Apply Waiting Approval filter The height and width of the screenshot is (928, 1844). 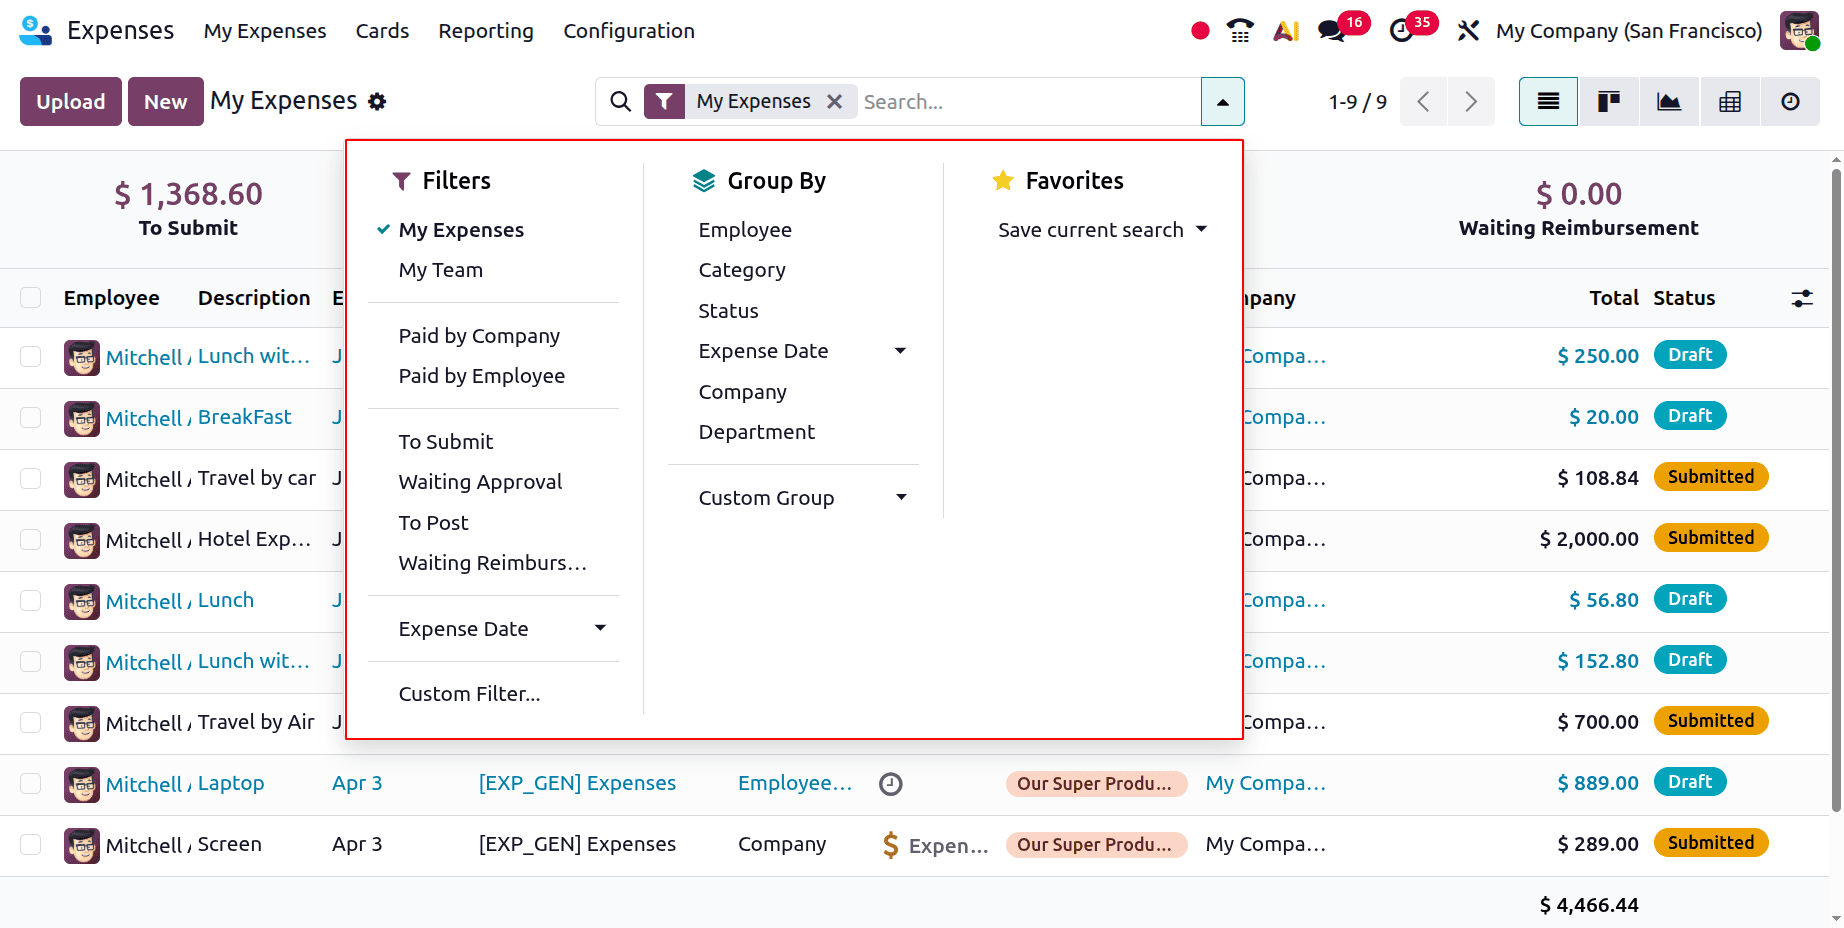[480, 482]
